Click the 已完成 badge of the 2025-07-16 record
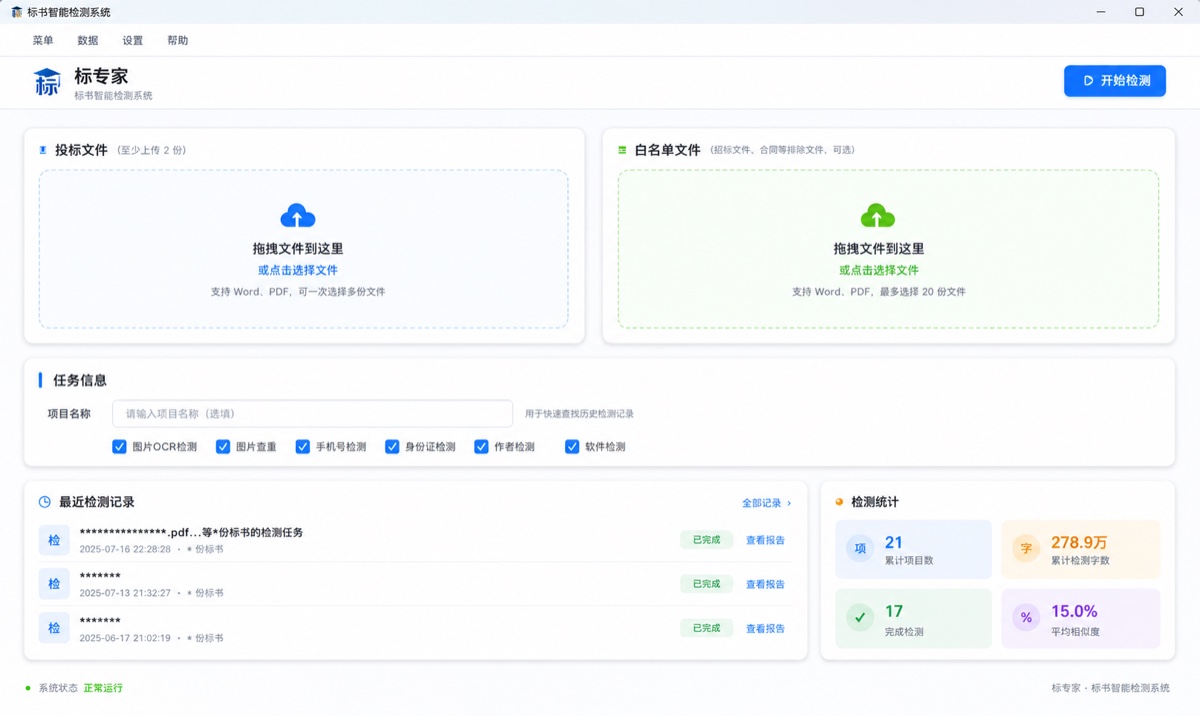This screenshot has width=1200, height=716. click(706, 540)
